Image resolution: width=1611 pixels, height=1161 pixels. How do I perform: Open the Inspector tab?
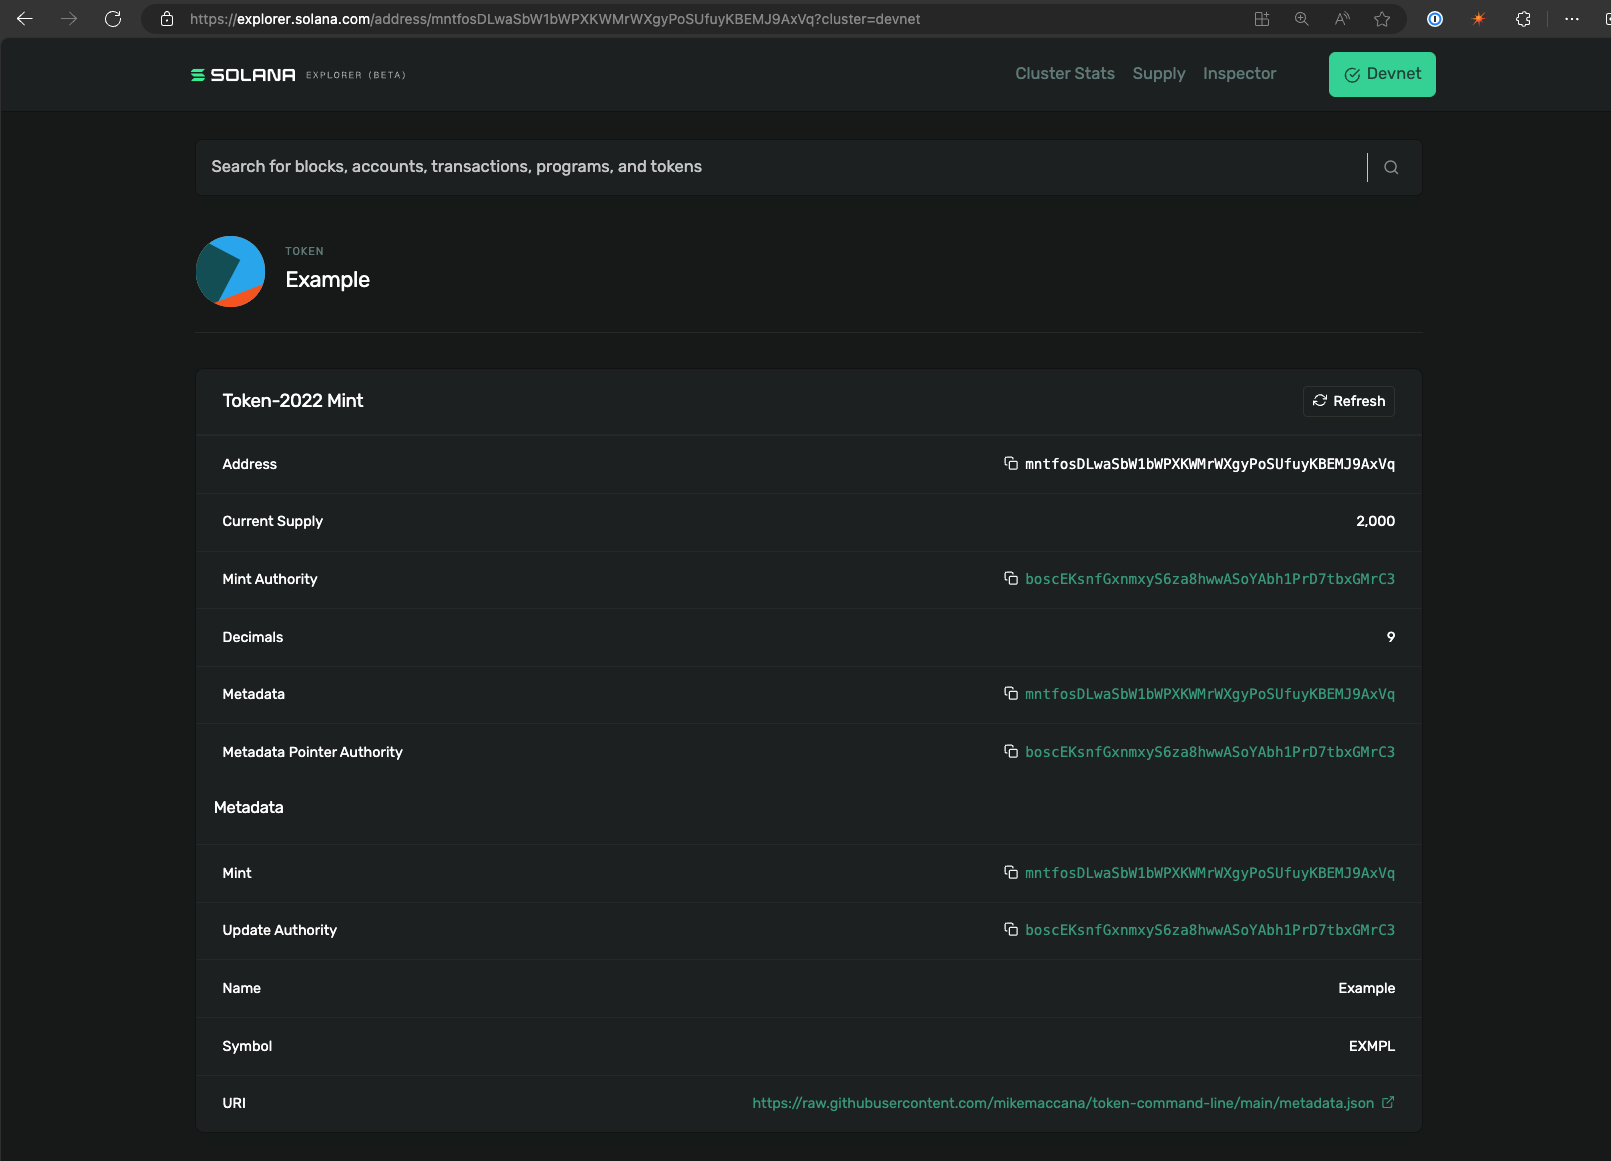coord(1239,73)
